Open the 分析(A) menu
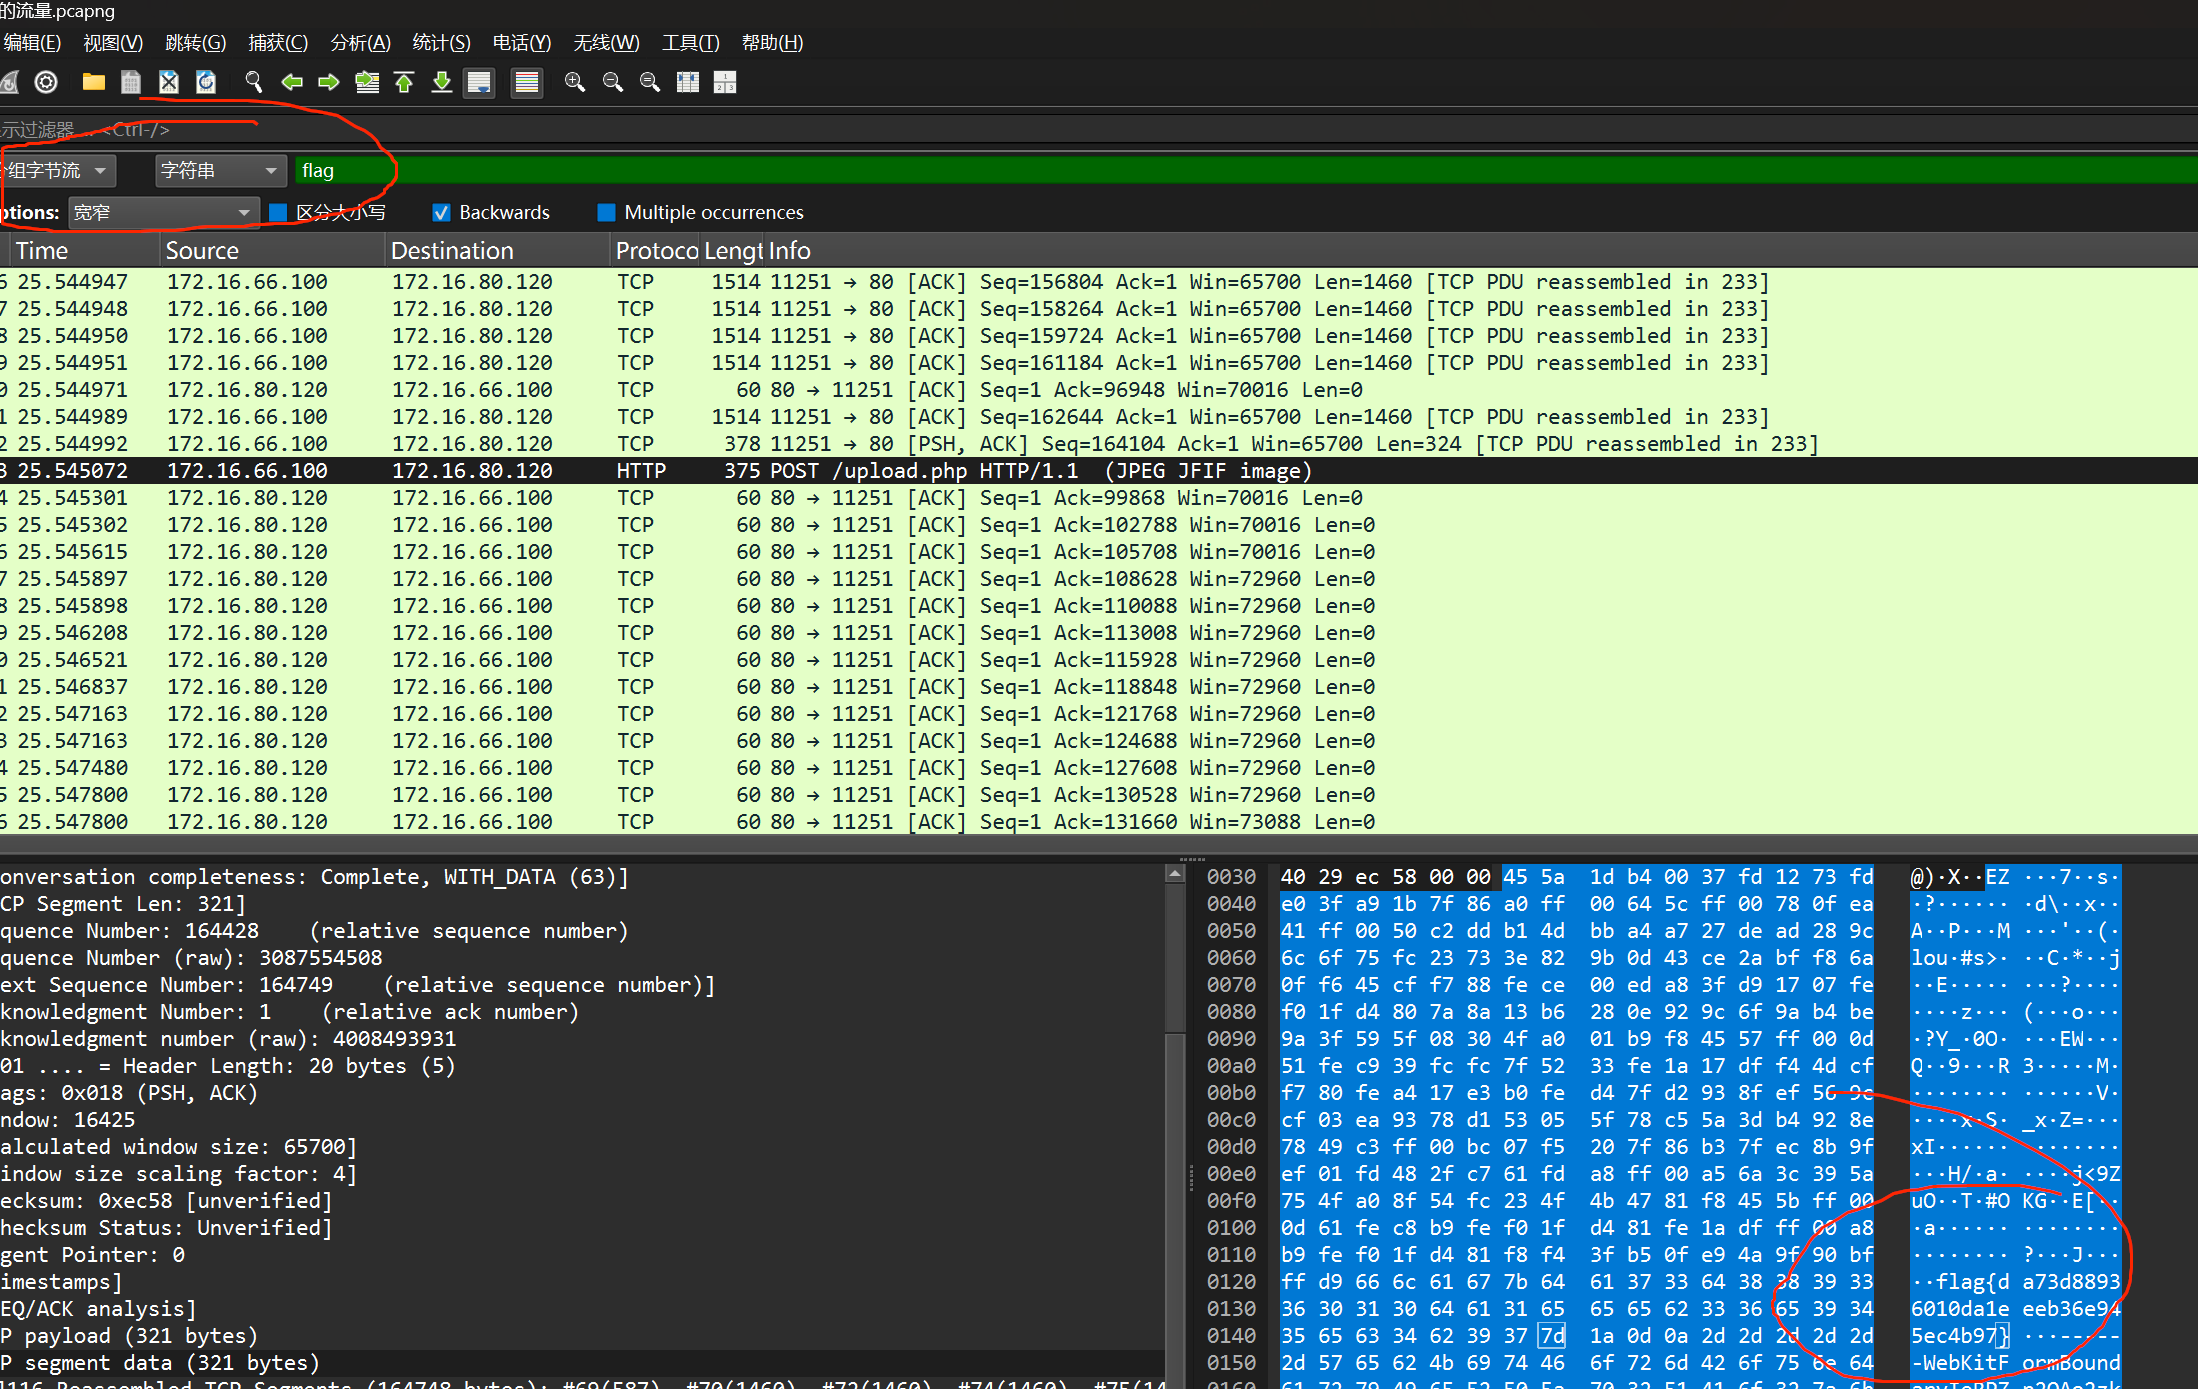 [x=360, y=43]
